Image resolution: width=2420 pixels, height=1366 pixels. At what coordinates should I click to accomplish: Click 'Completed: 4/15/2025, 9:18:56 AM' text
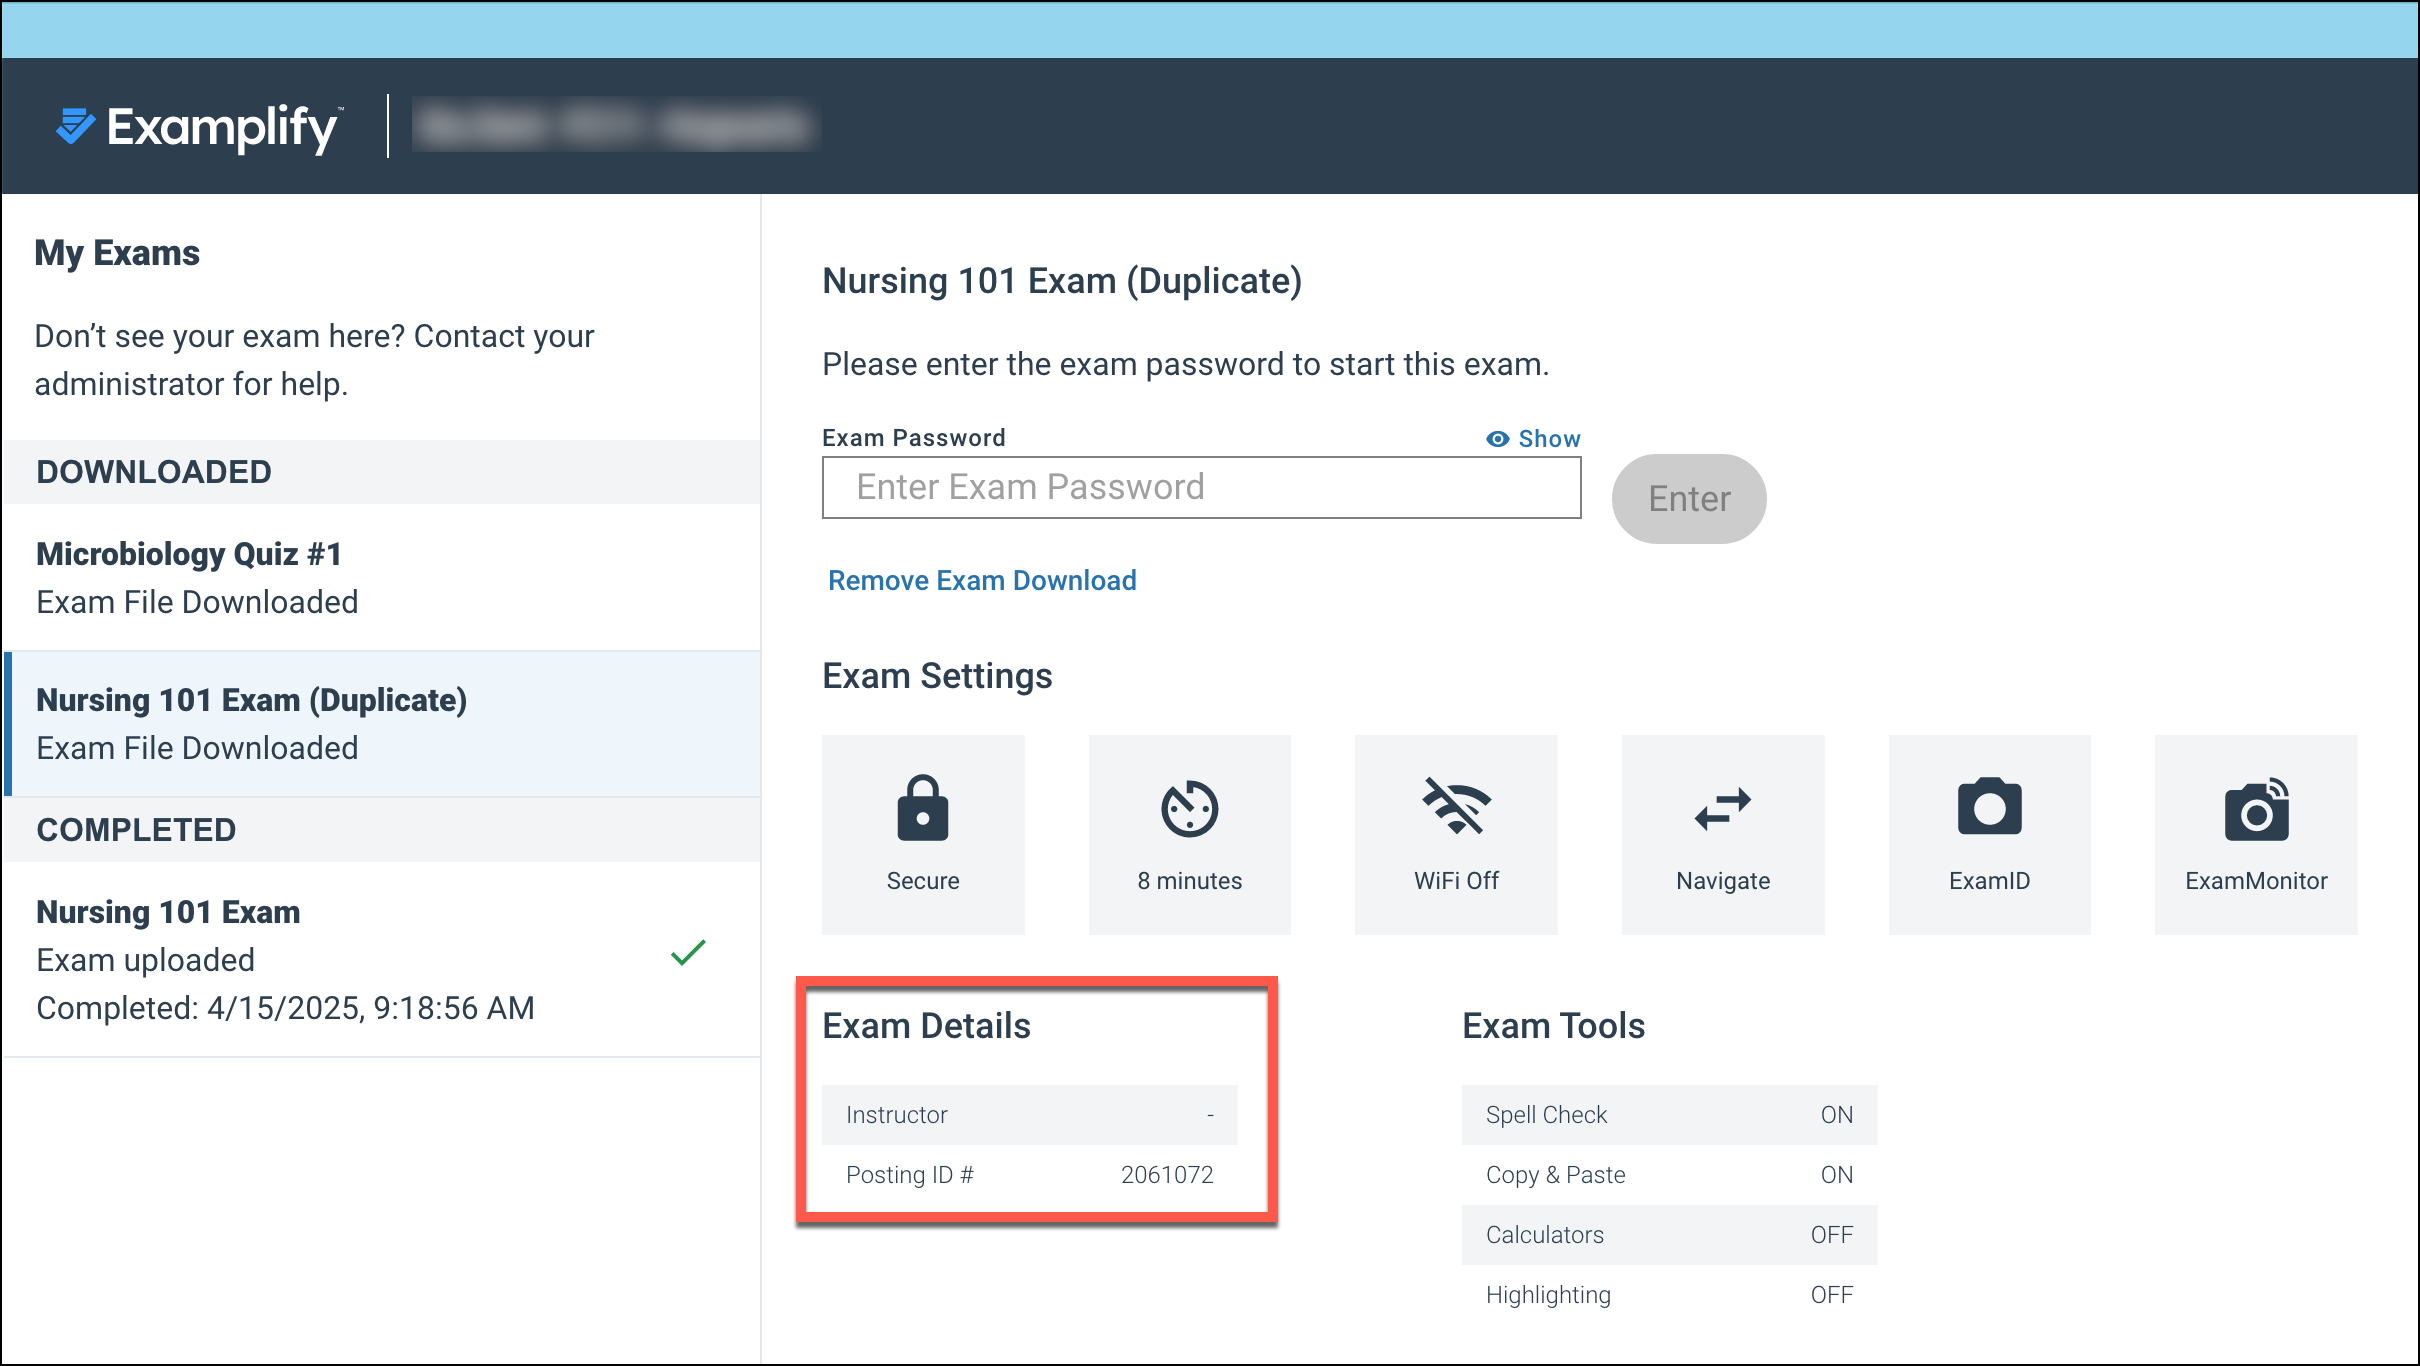[x=285, y=1008]
